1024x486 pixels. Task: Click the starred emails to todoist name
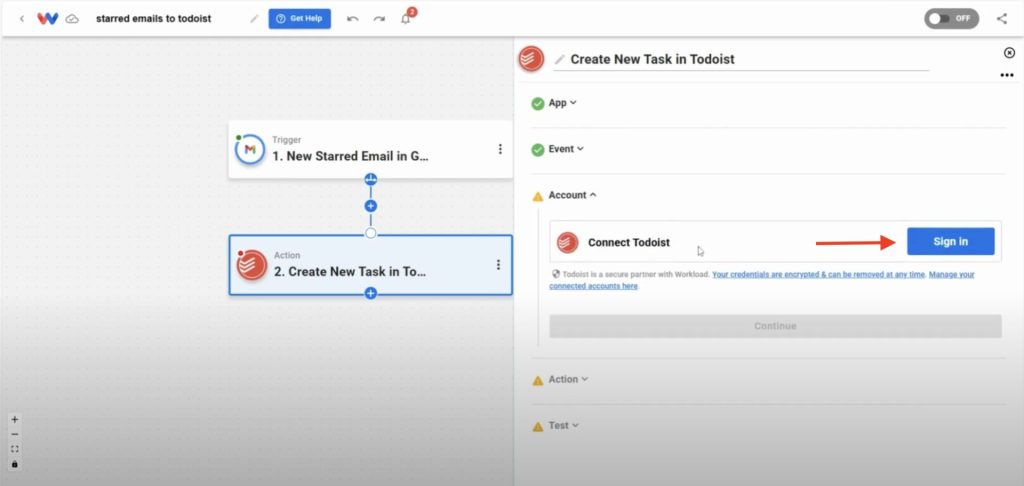coord(153,18)
